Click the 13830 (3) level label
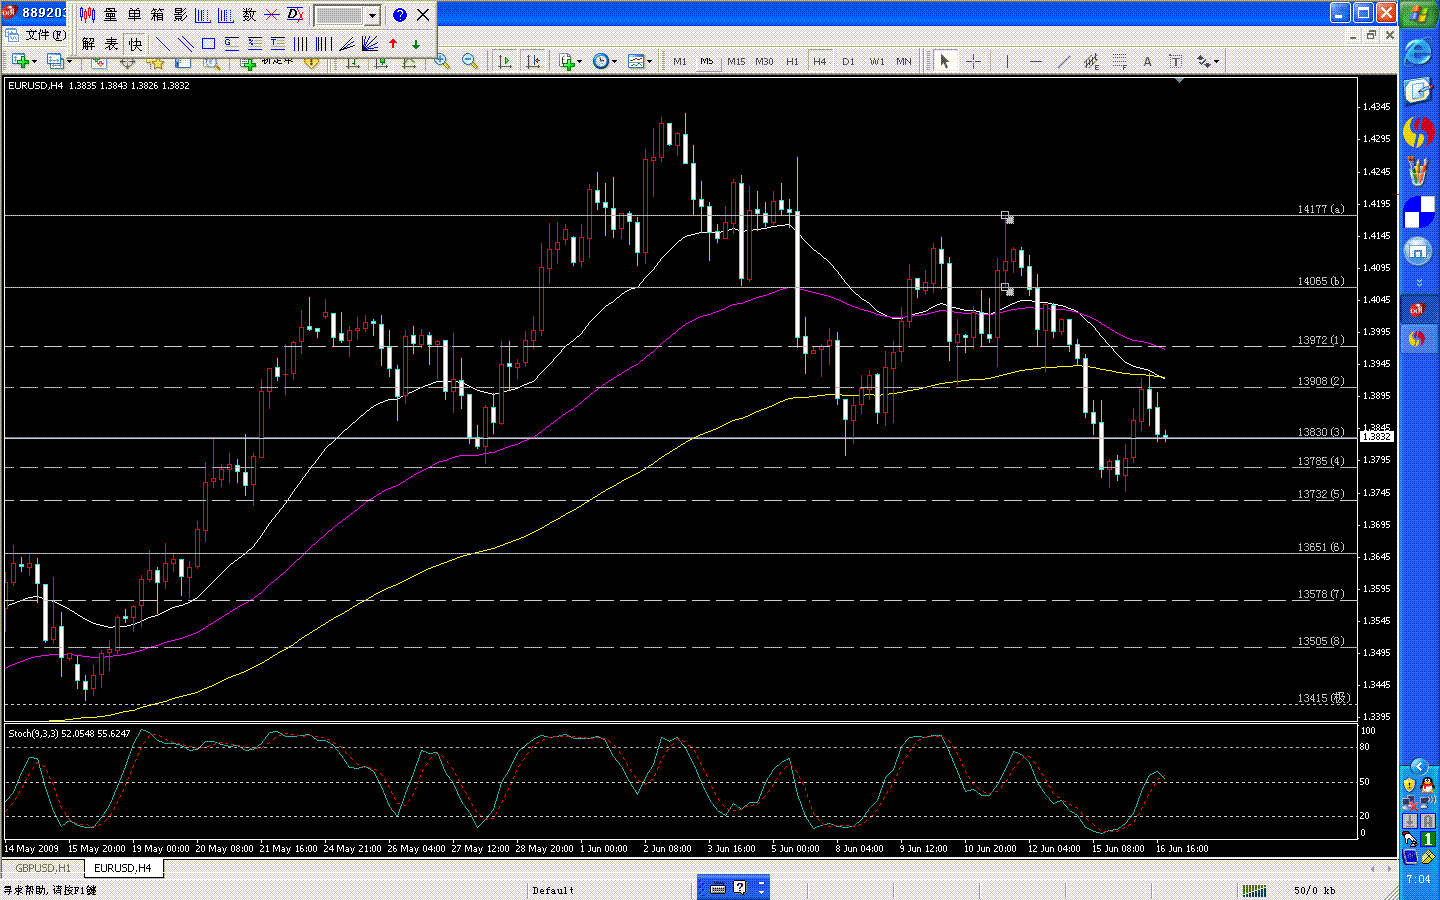 tap(1321, 432)
